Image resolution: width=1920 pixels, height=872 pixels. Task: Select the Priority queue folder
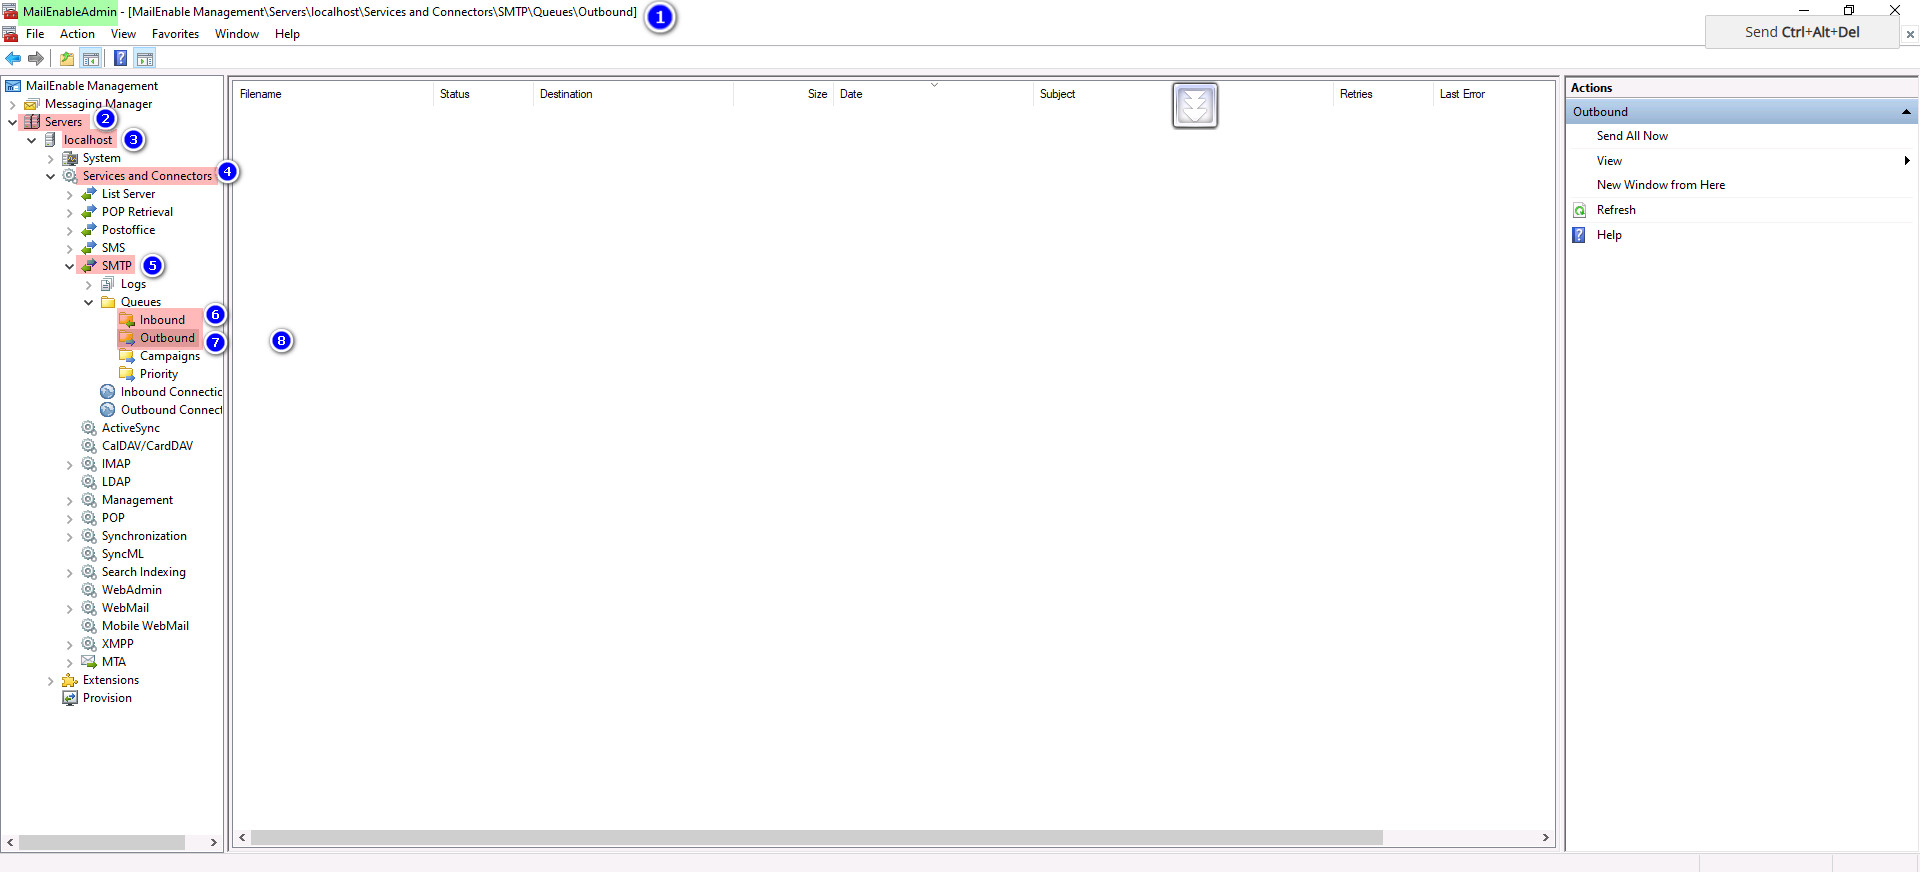tap(158, 374)
